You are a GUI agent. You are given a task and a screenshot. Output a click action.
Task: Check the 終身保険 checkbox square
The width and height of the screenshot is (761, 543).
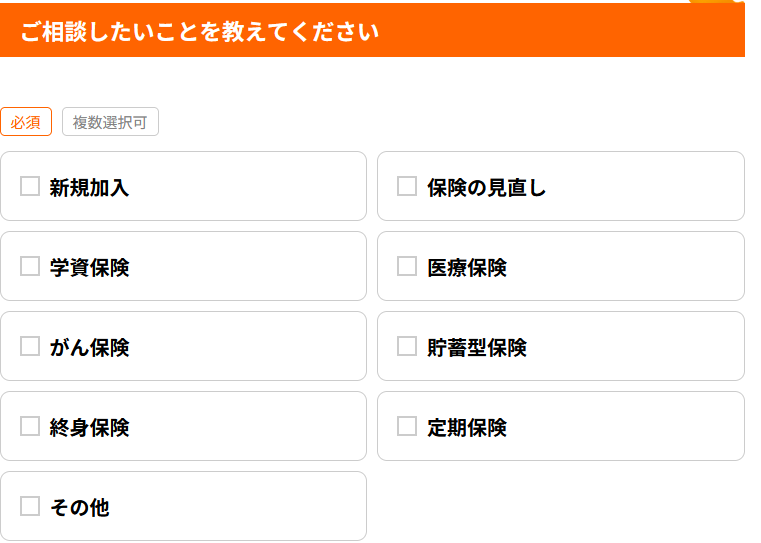[x=30, y=426]
